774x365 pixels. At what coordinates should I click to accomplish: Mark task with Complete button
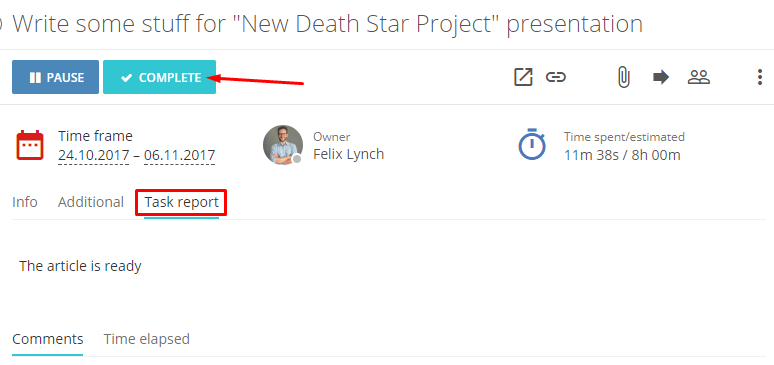(x=159, y=77)
